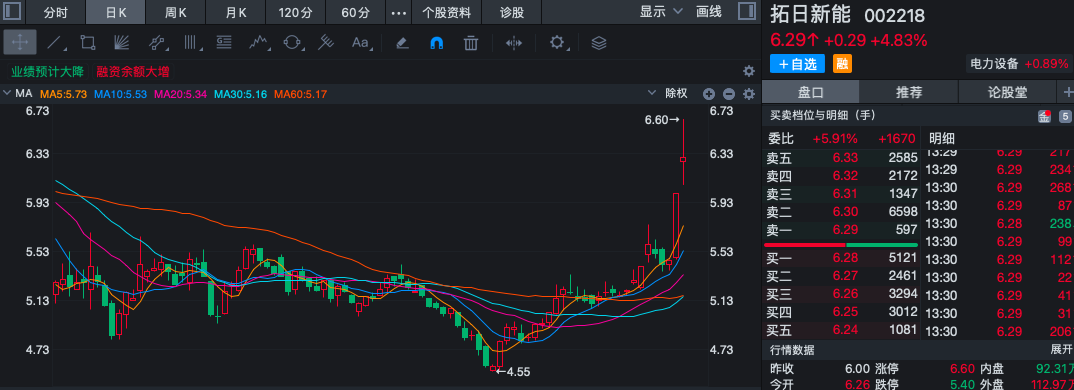Switch to 分时 intraday chart tab
1074x390 pixels.
55,12
